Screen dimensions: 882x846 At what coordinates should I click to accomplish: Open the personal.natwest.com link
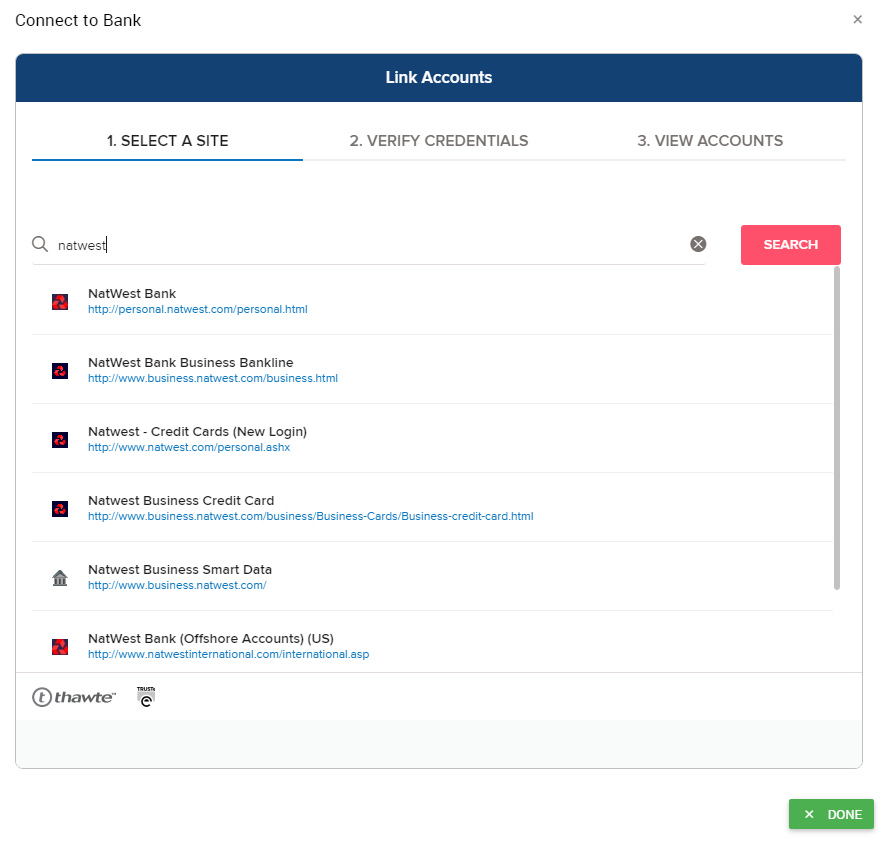tap(197, 309)
